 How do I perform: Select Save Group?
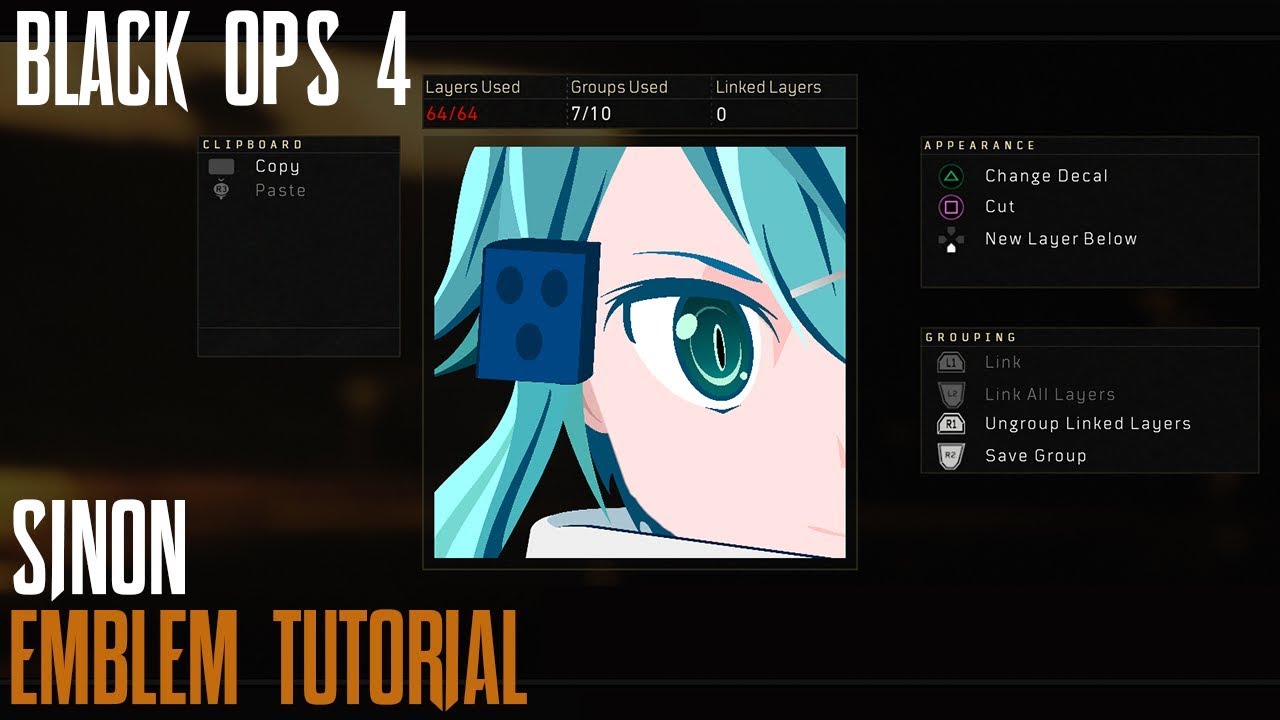click(1035, 455)
